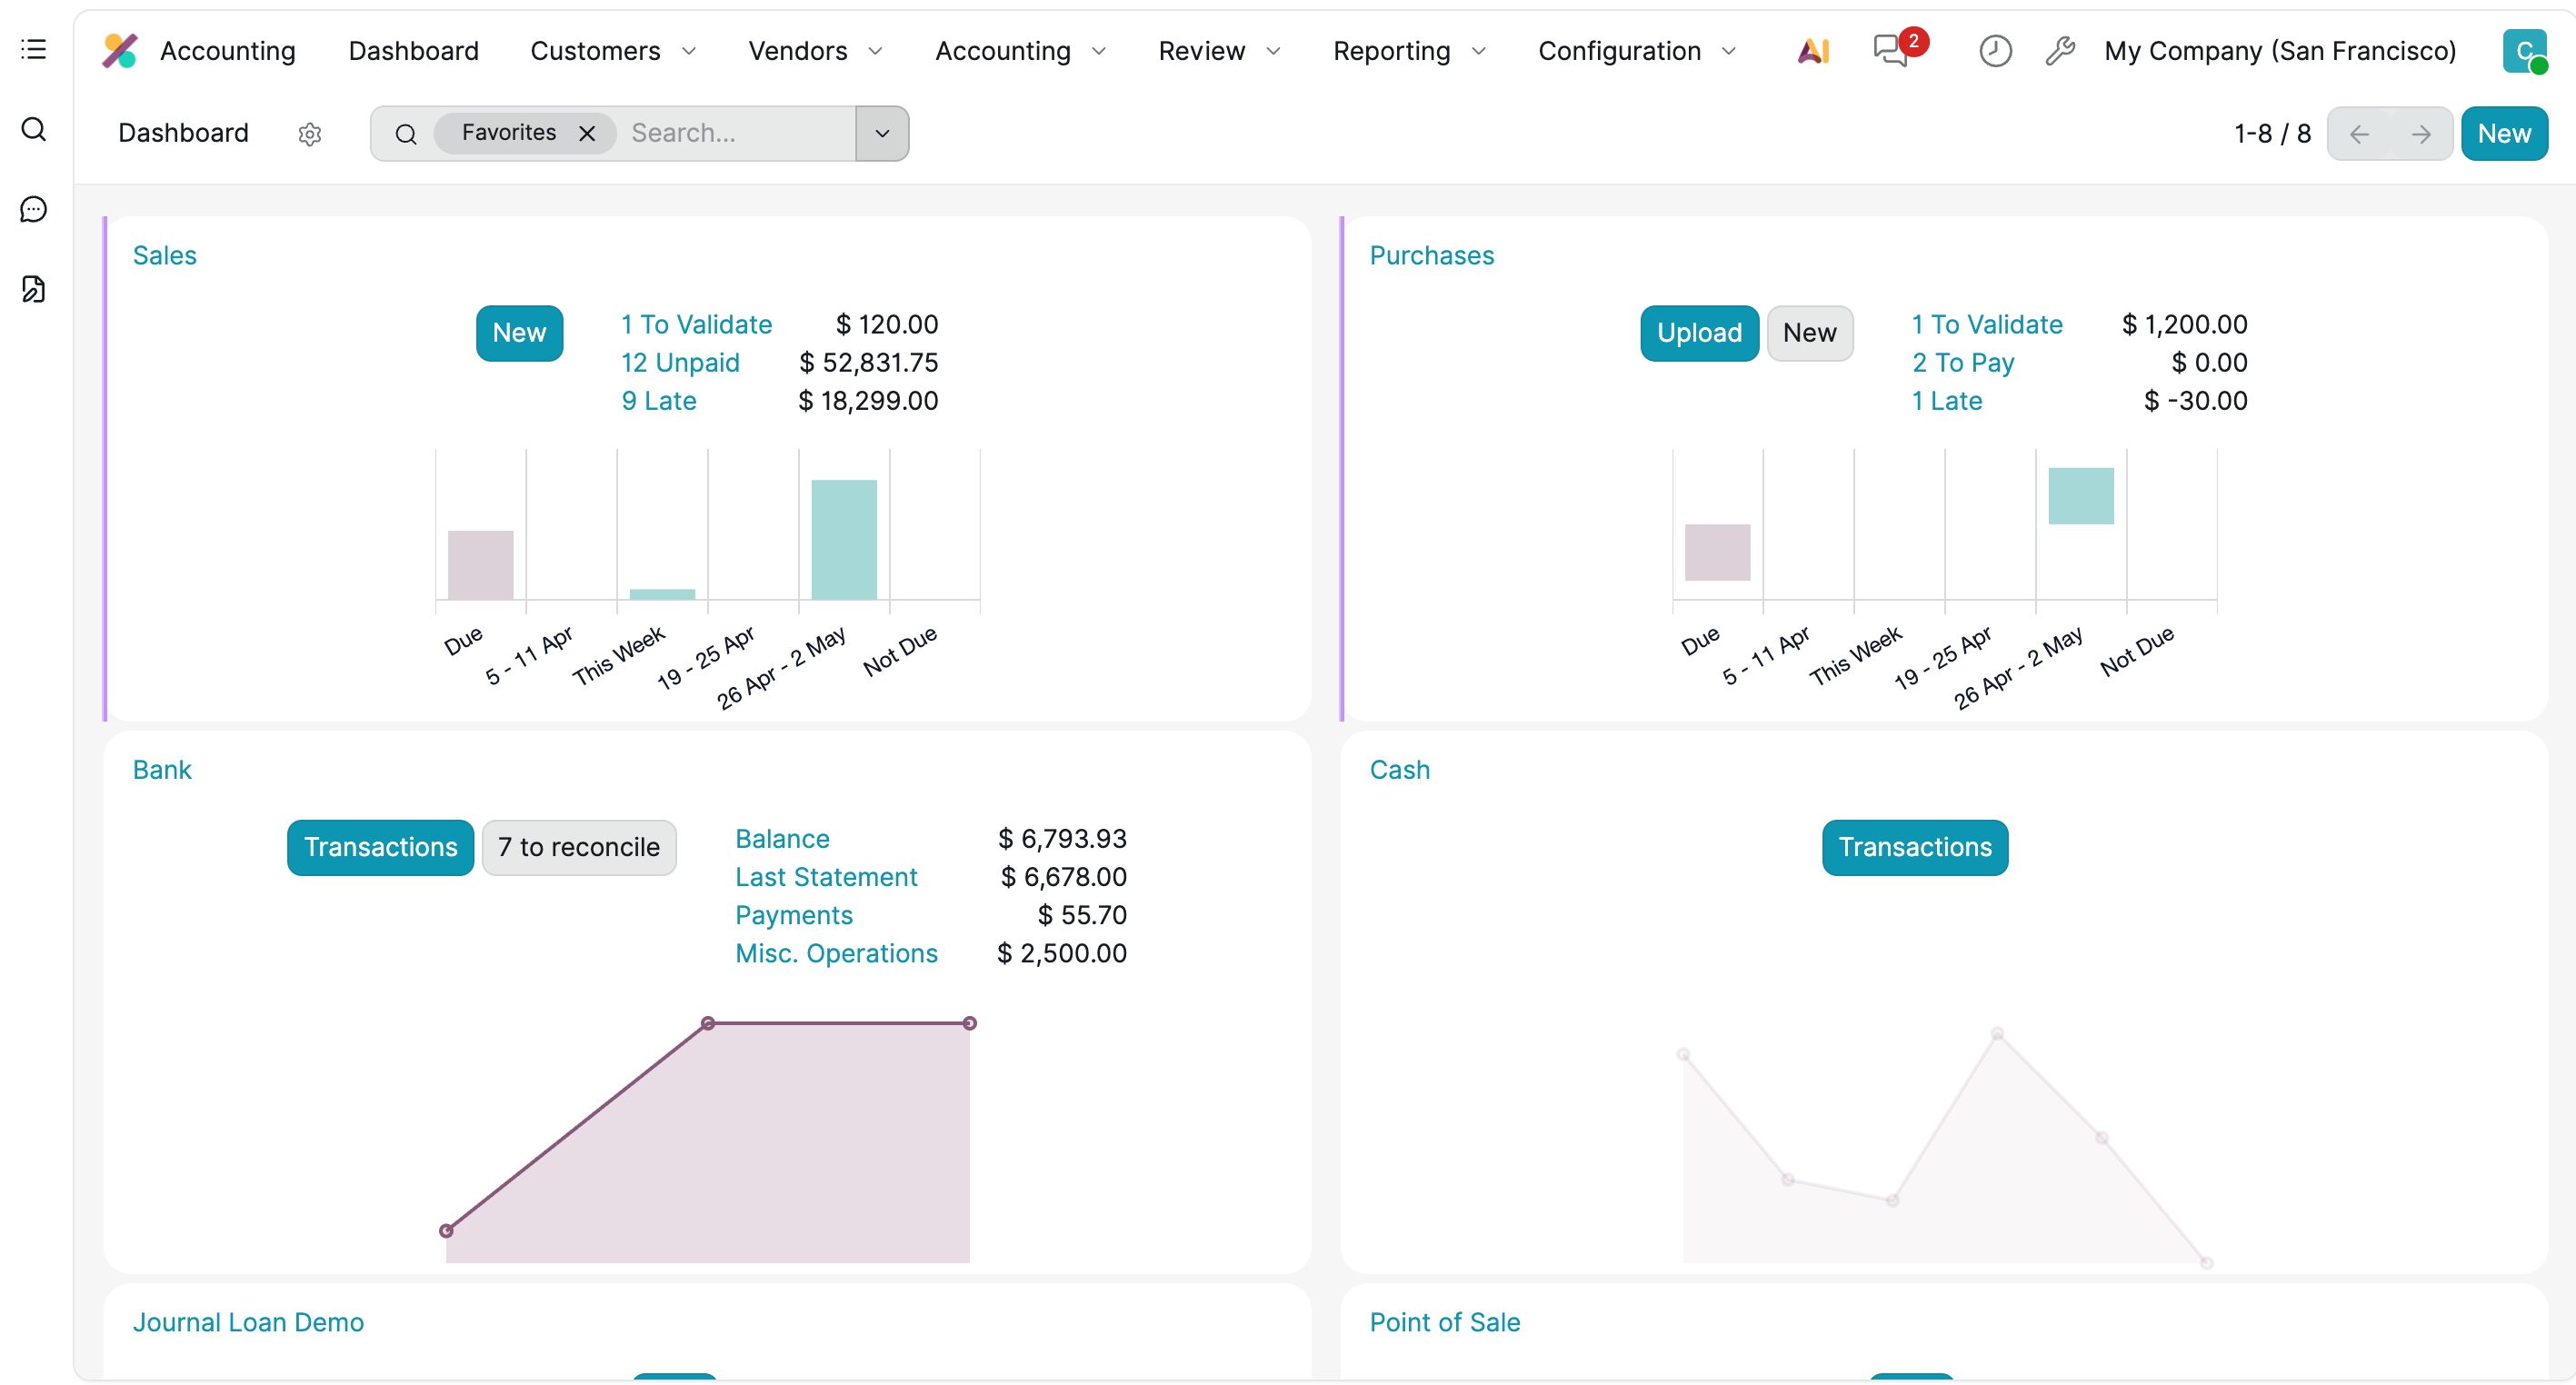This screenshot has width=2576, height=1385.
Task: Open conversations icon with 2 notifications
Action: click(1890, 50)
